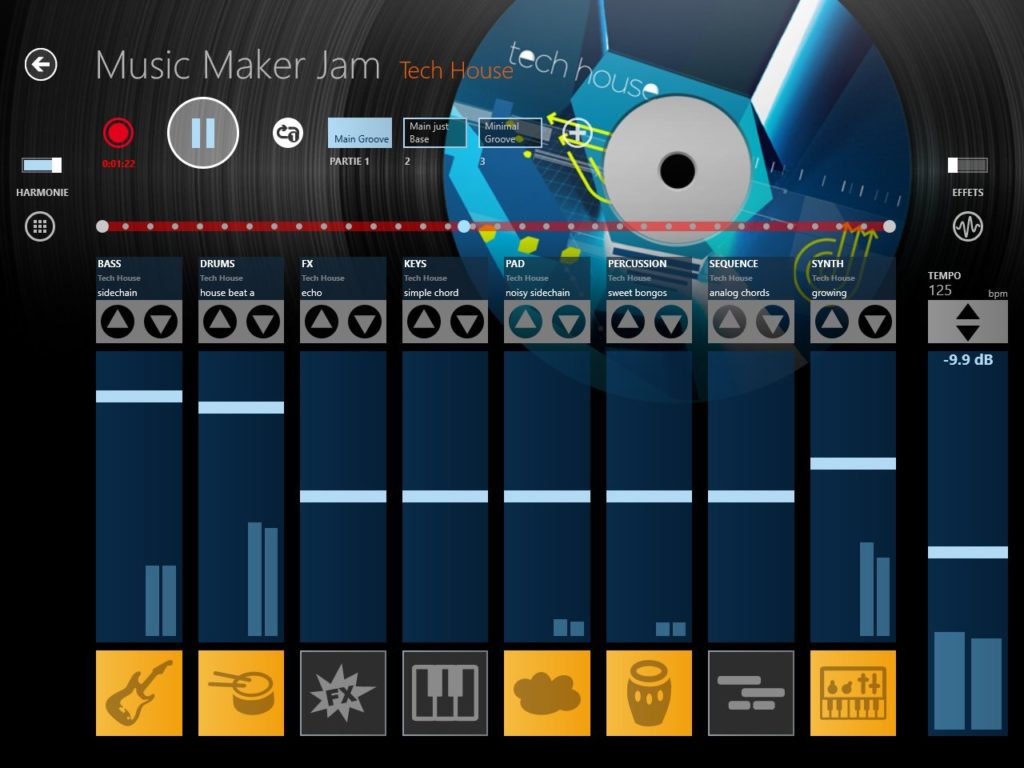Click the timeline playhead marker
1024x768 pixels.
tap(464, 227)
